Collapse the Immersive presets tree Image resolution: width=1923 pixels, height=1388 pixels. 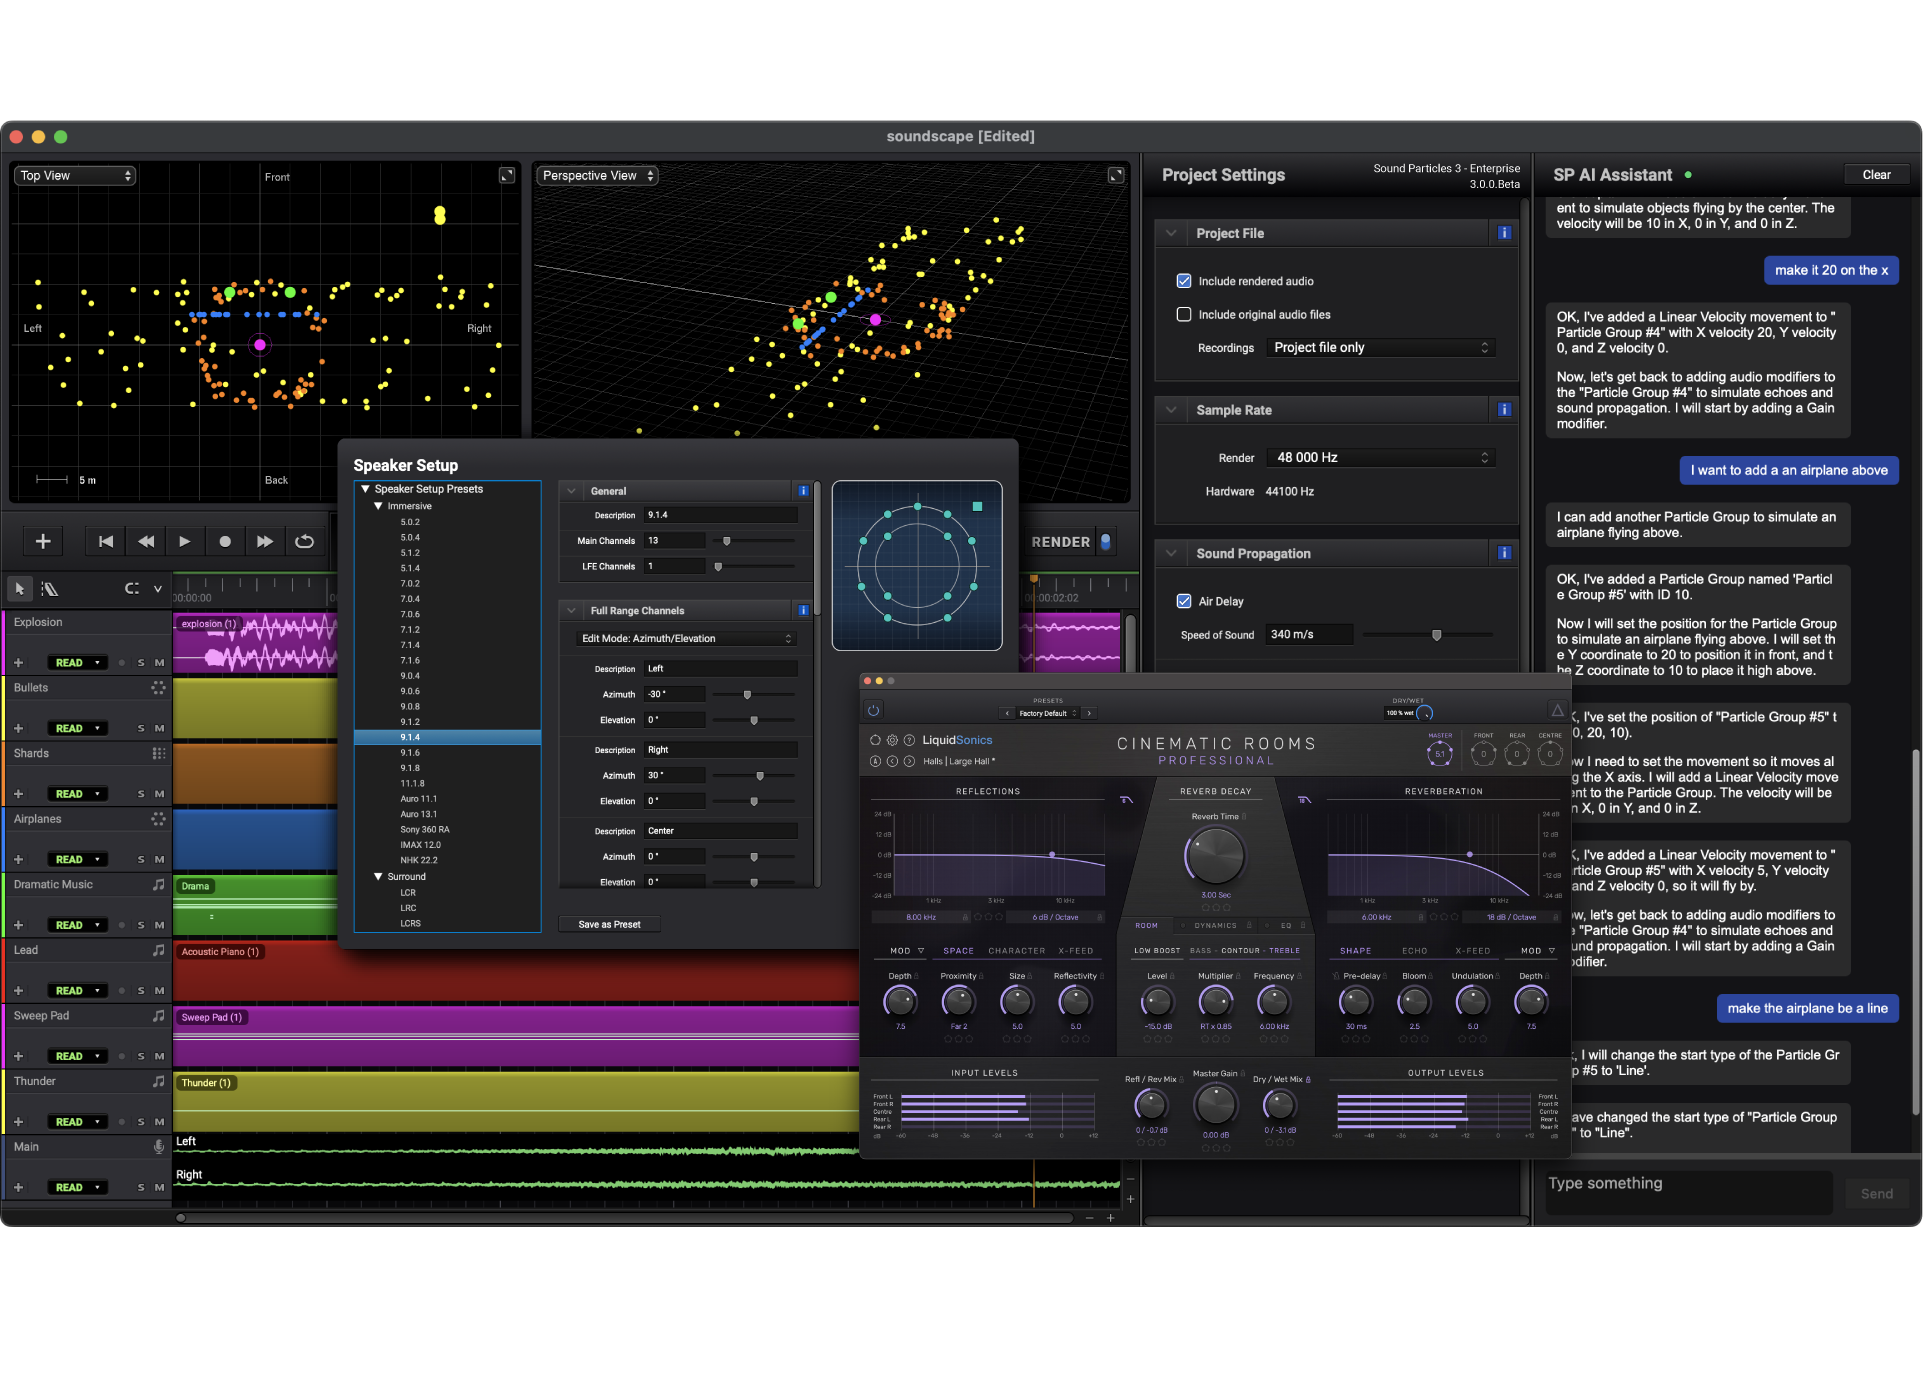pos(379,506)
